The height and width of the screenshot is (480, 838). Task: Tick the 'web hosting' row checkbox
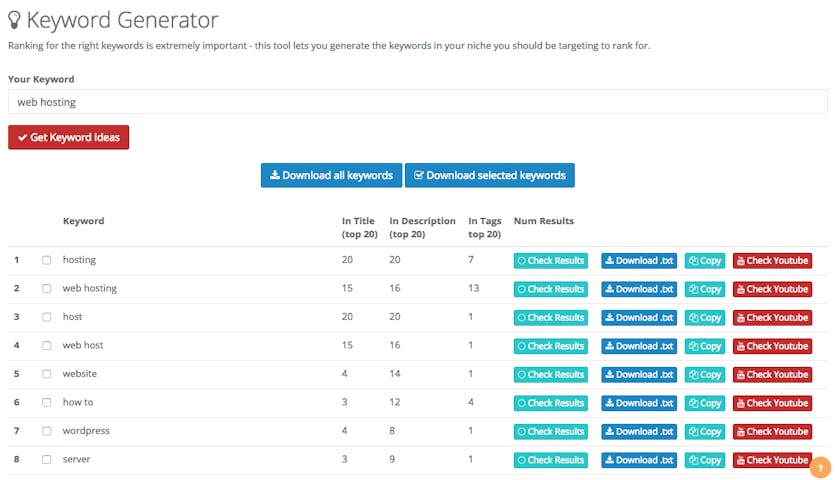47,289
